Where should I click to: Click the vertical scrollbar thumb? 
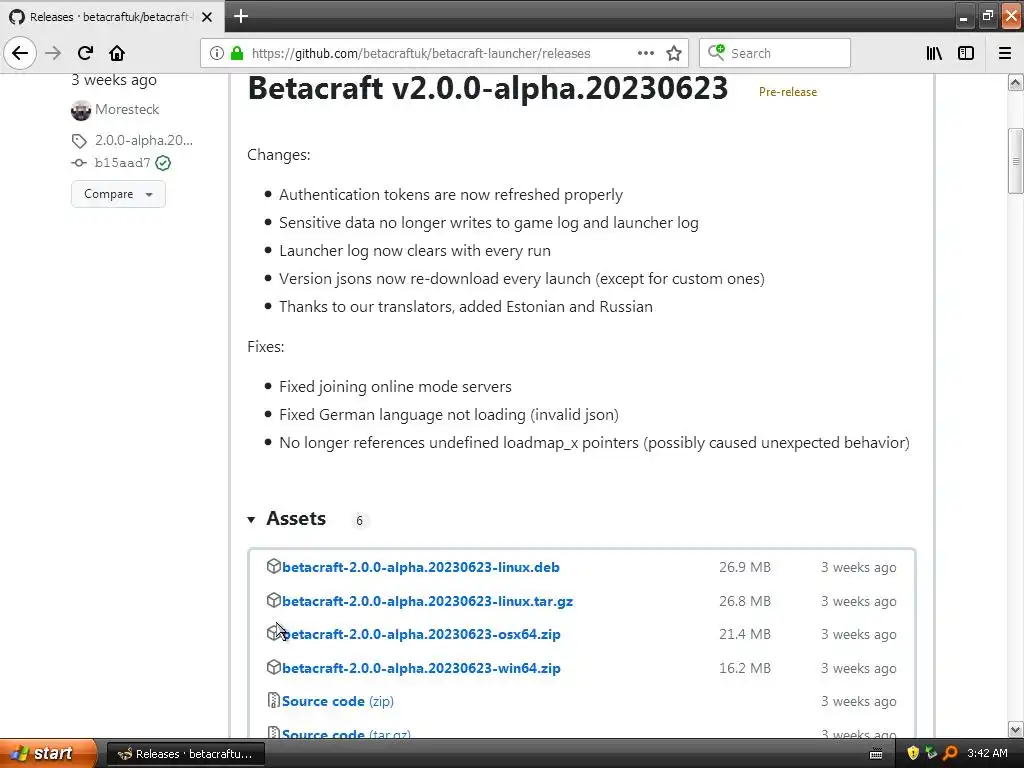1016,161
